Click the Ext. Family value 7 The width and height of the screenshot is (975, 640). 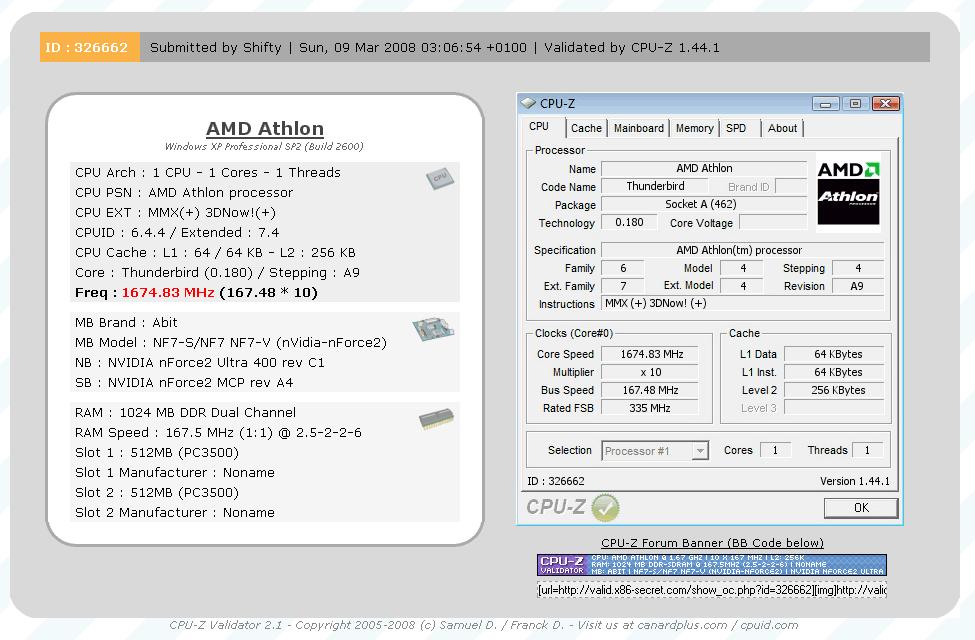[x=623, y=286]
